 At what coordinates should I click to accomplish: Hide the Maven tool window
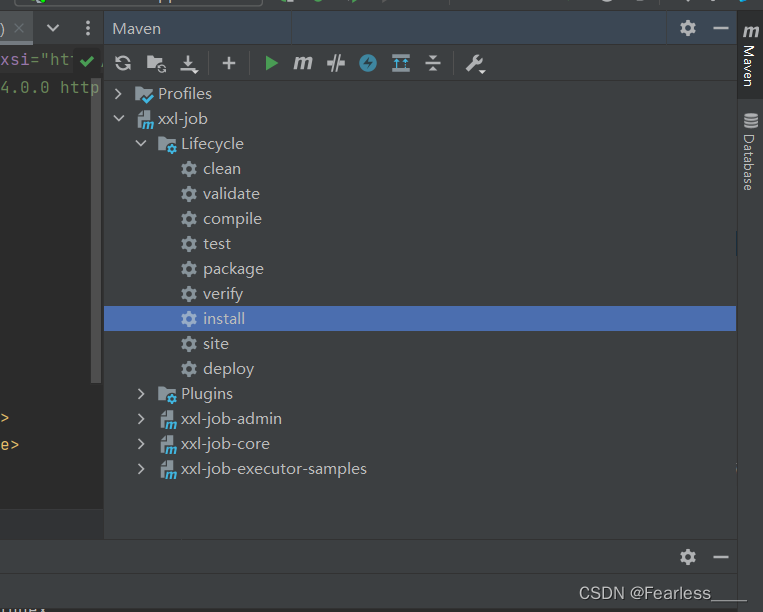721,28
